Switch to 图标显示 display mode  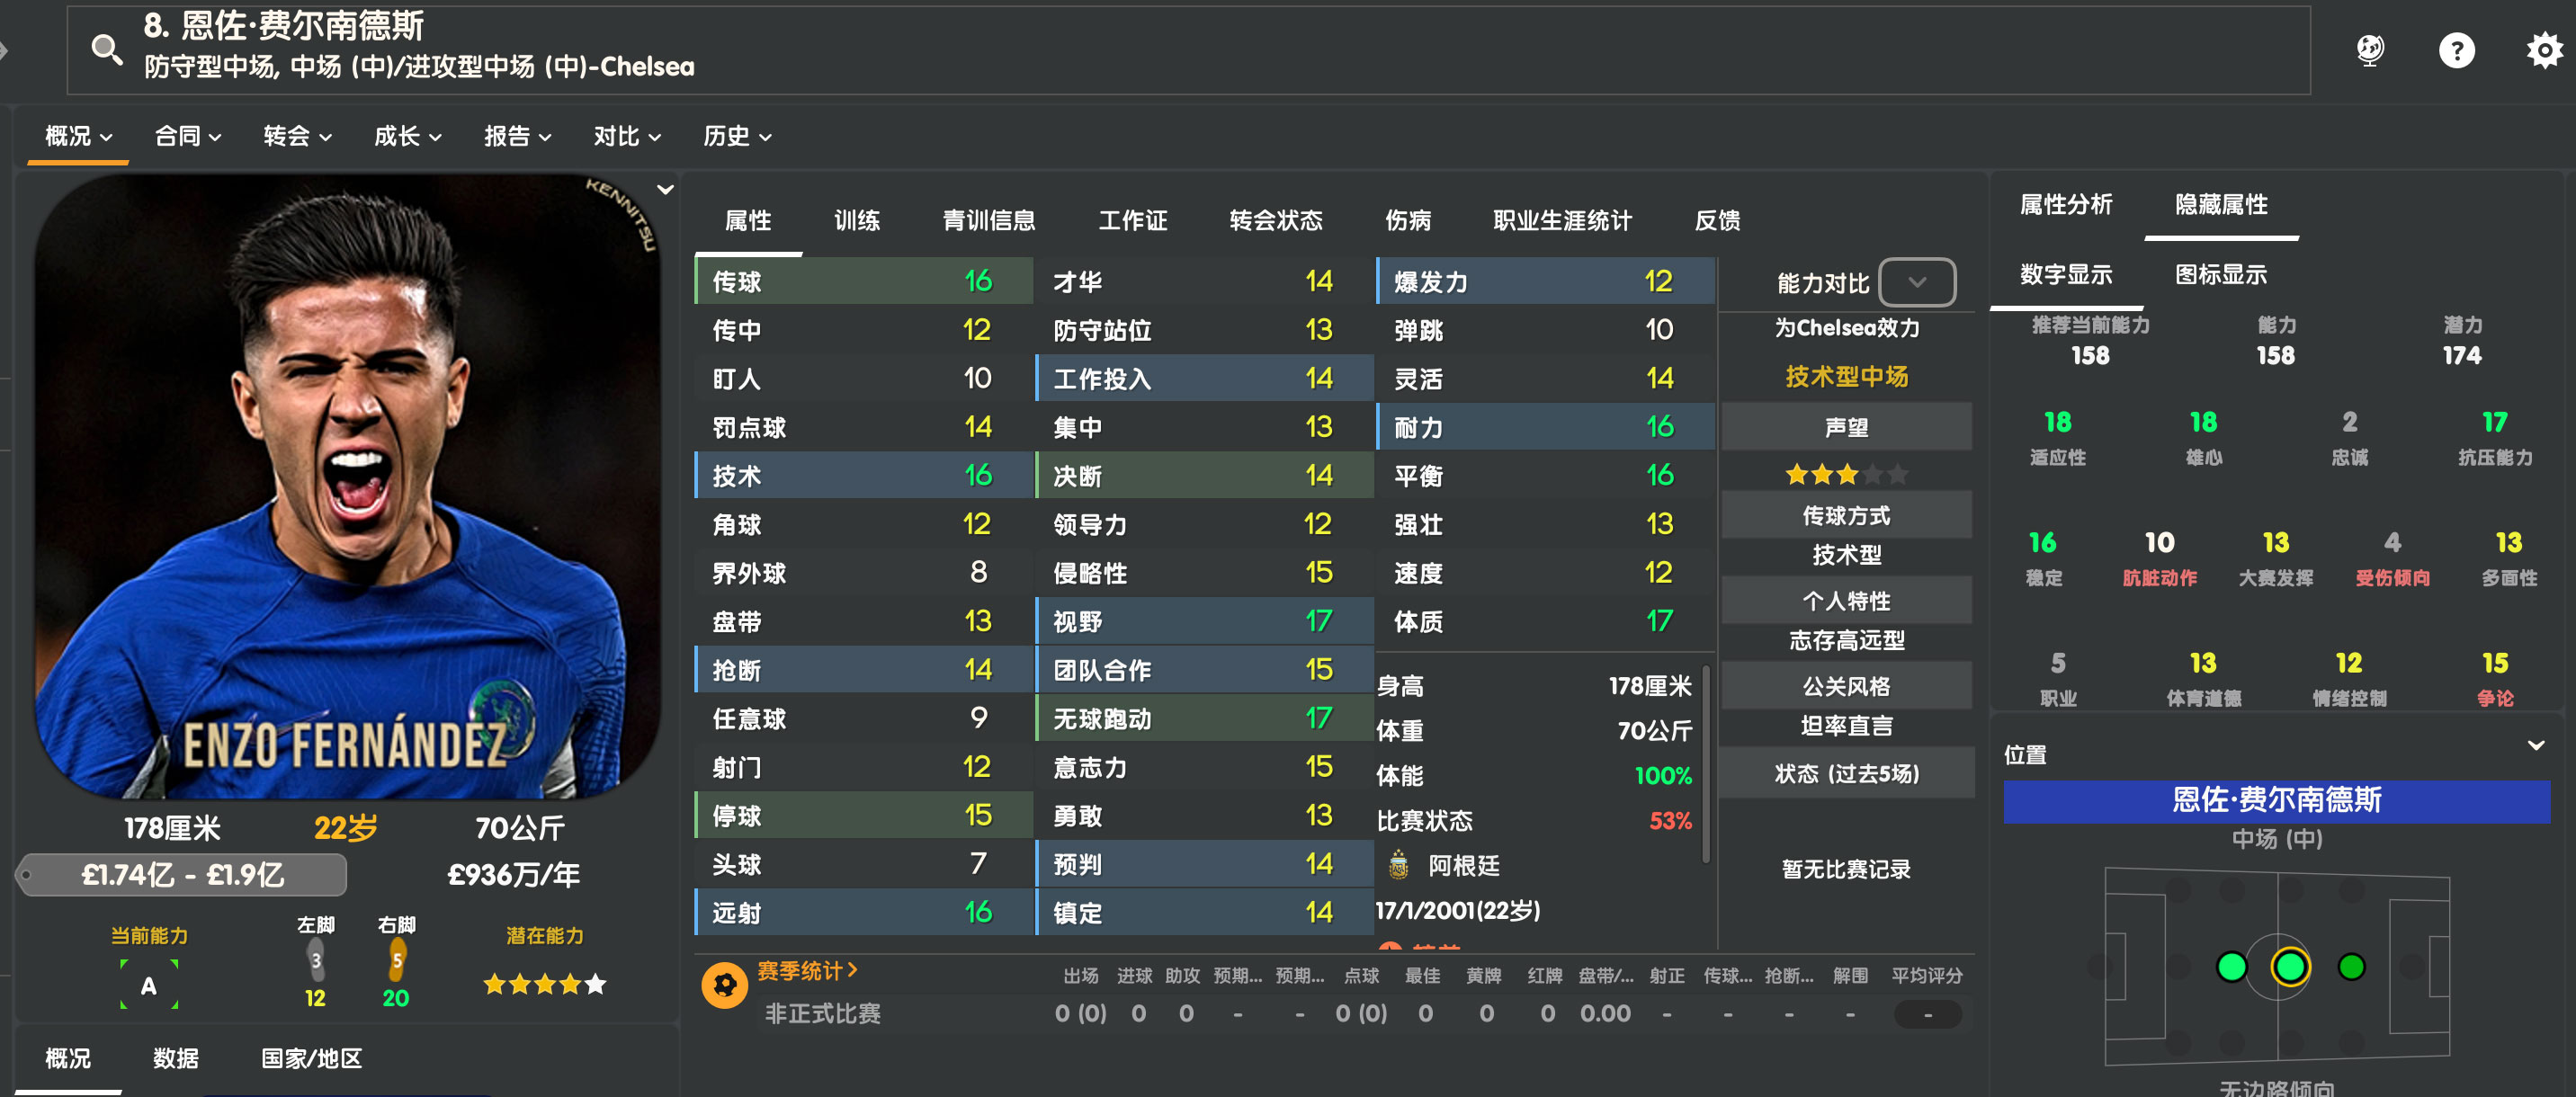[2220, 274]
